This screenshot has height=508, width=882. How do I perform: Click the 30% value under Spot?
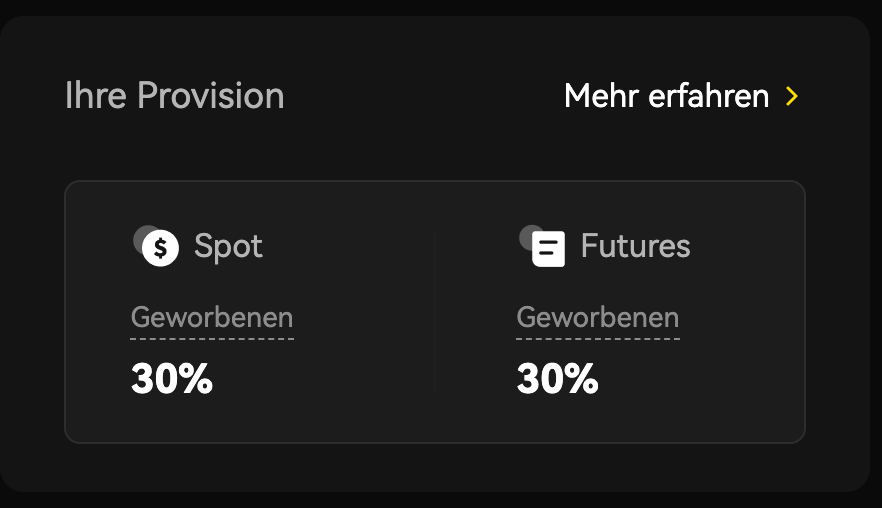(172, 379)
